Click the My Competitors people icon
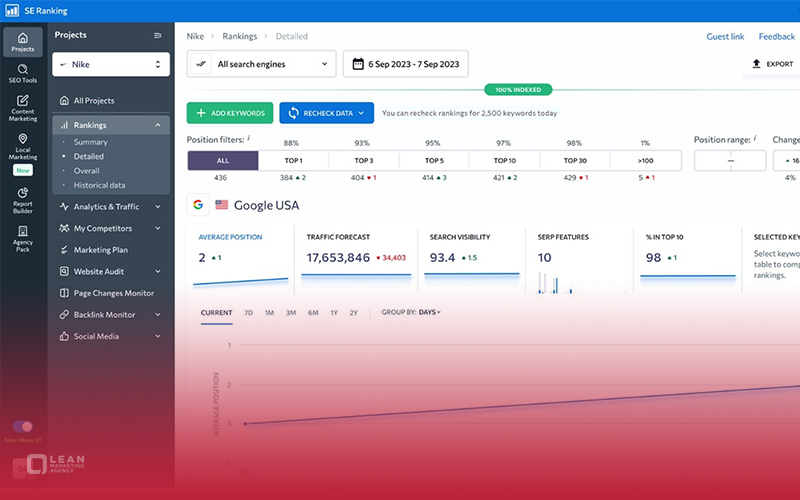The height and width of the screenshot is (500, 800). [64, 228]
